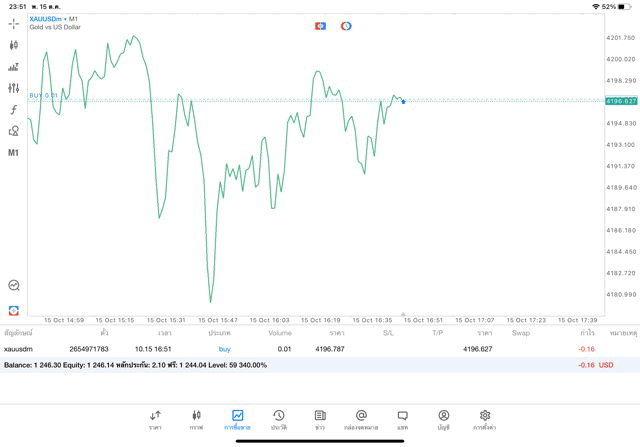The image size is (640, 447).
Task: Switch to the ประวัติ (History) tab
Action: pos(279,420)
